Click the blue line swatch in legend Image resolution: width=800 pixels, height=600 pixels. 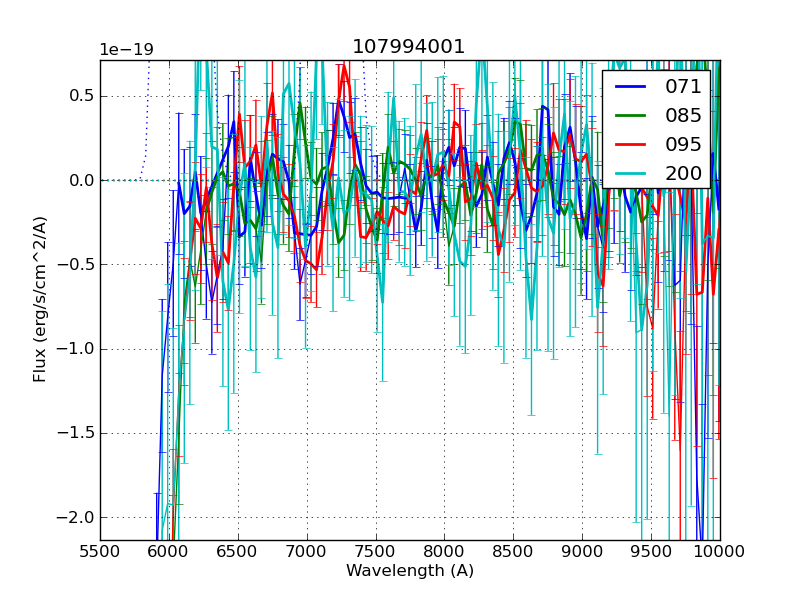point(630,87)
